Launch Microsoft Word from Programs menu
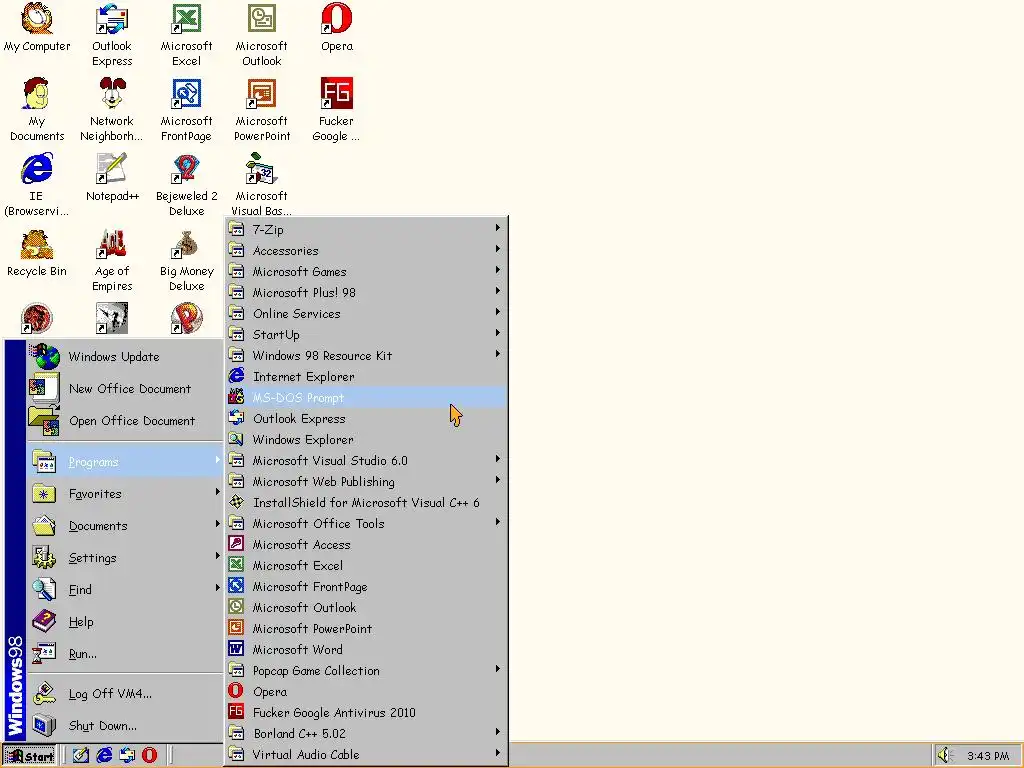Screen dimensions: 1024x768 (366, 649)
